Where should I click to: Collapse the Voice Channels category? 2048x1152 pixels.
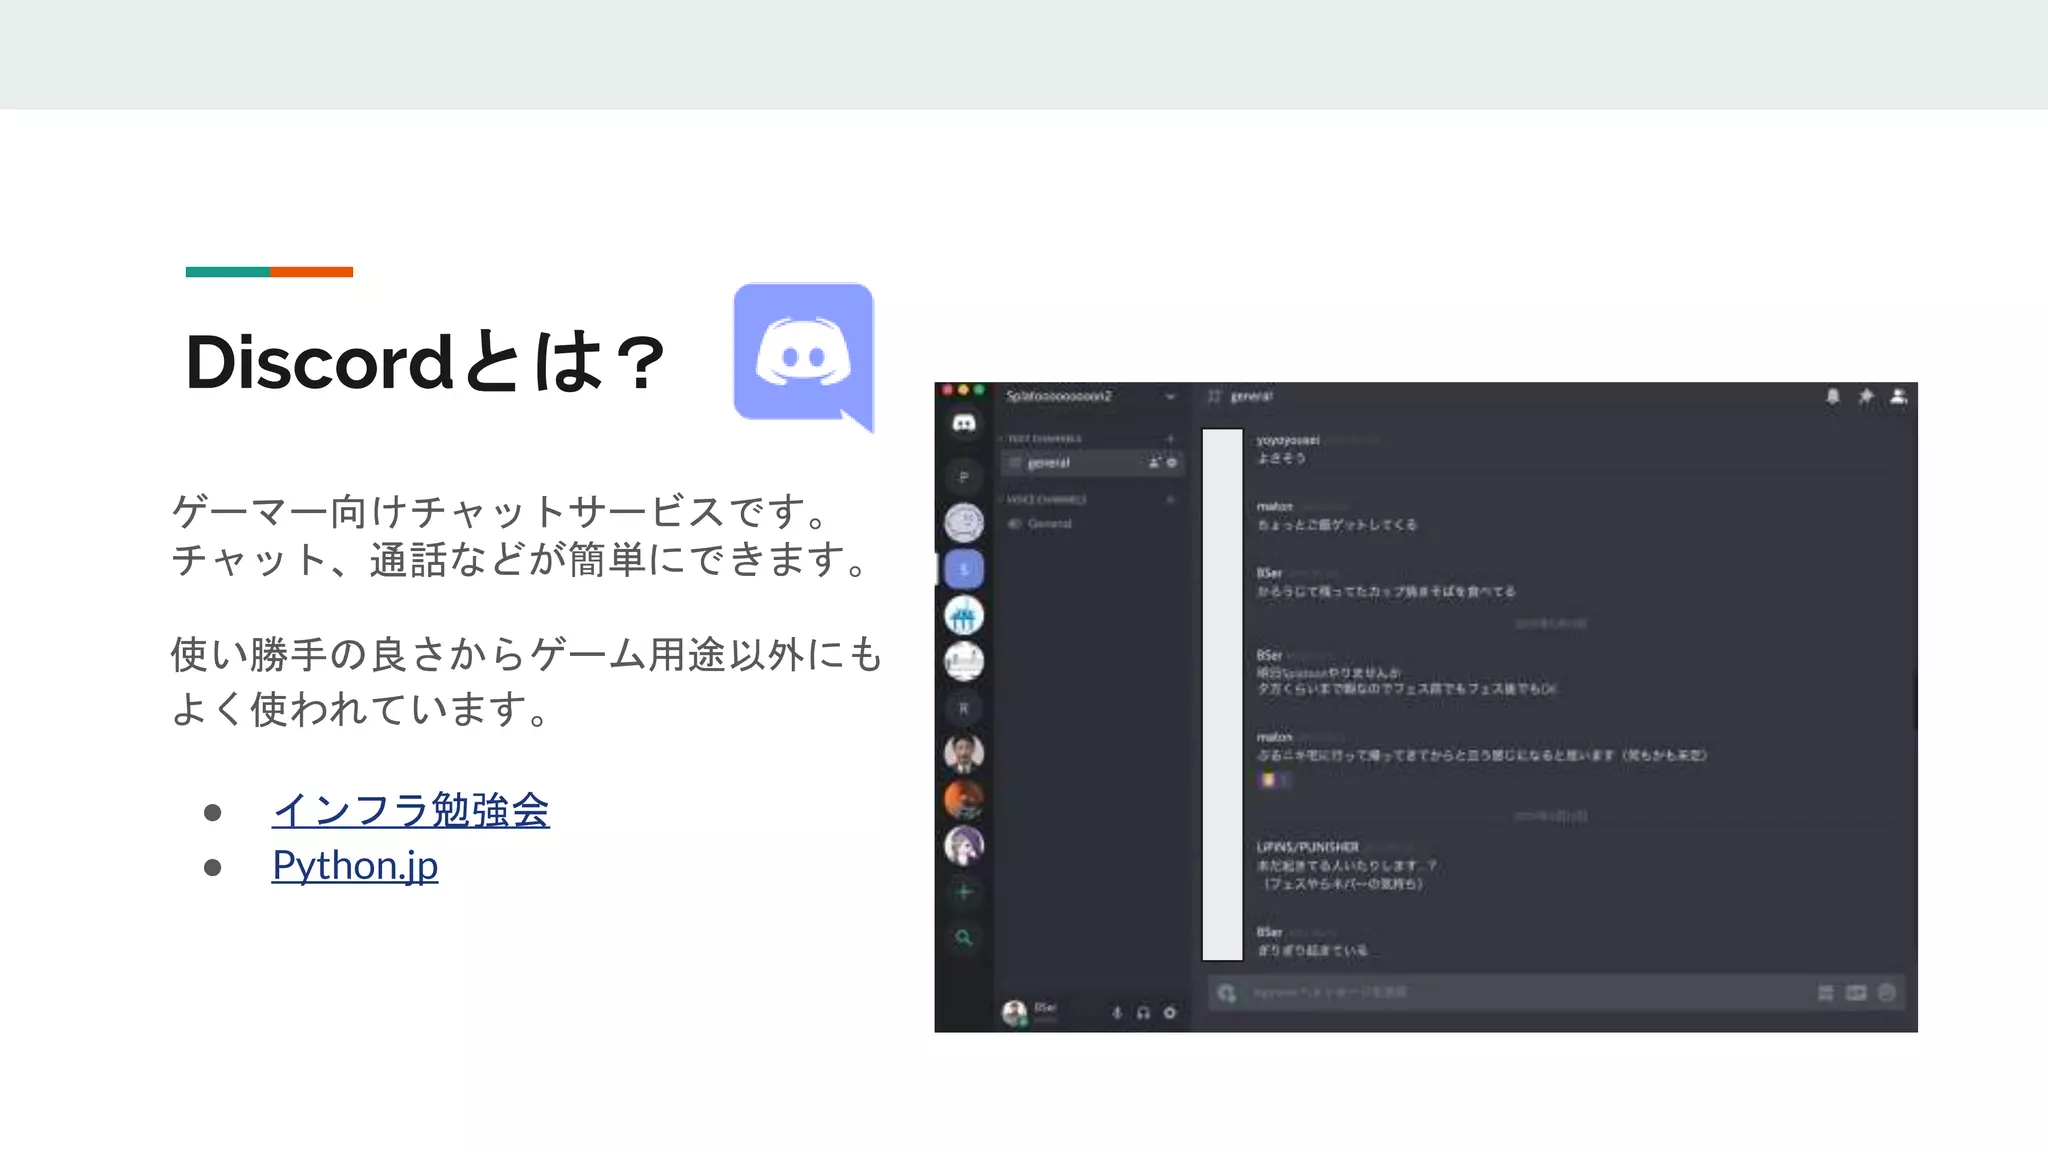[1045, 499]
